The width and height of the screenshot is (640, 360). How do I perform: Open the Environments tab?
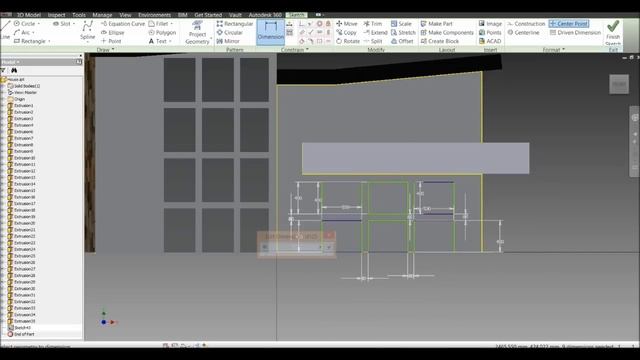click(154, 15)
